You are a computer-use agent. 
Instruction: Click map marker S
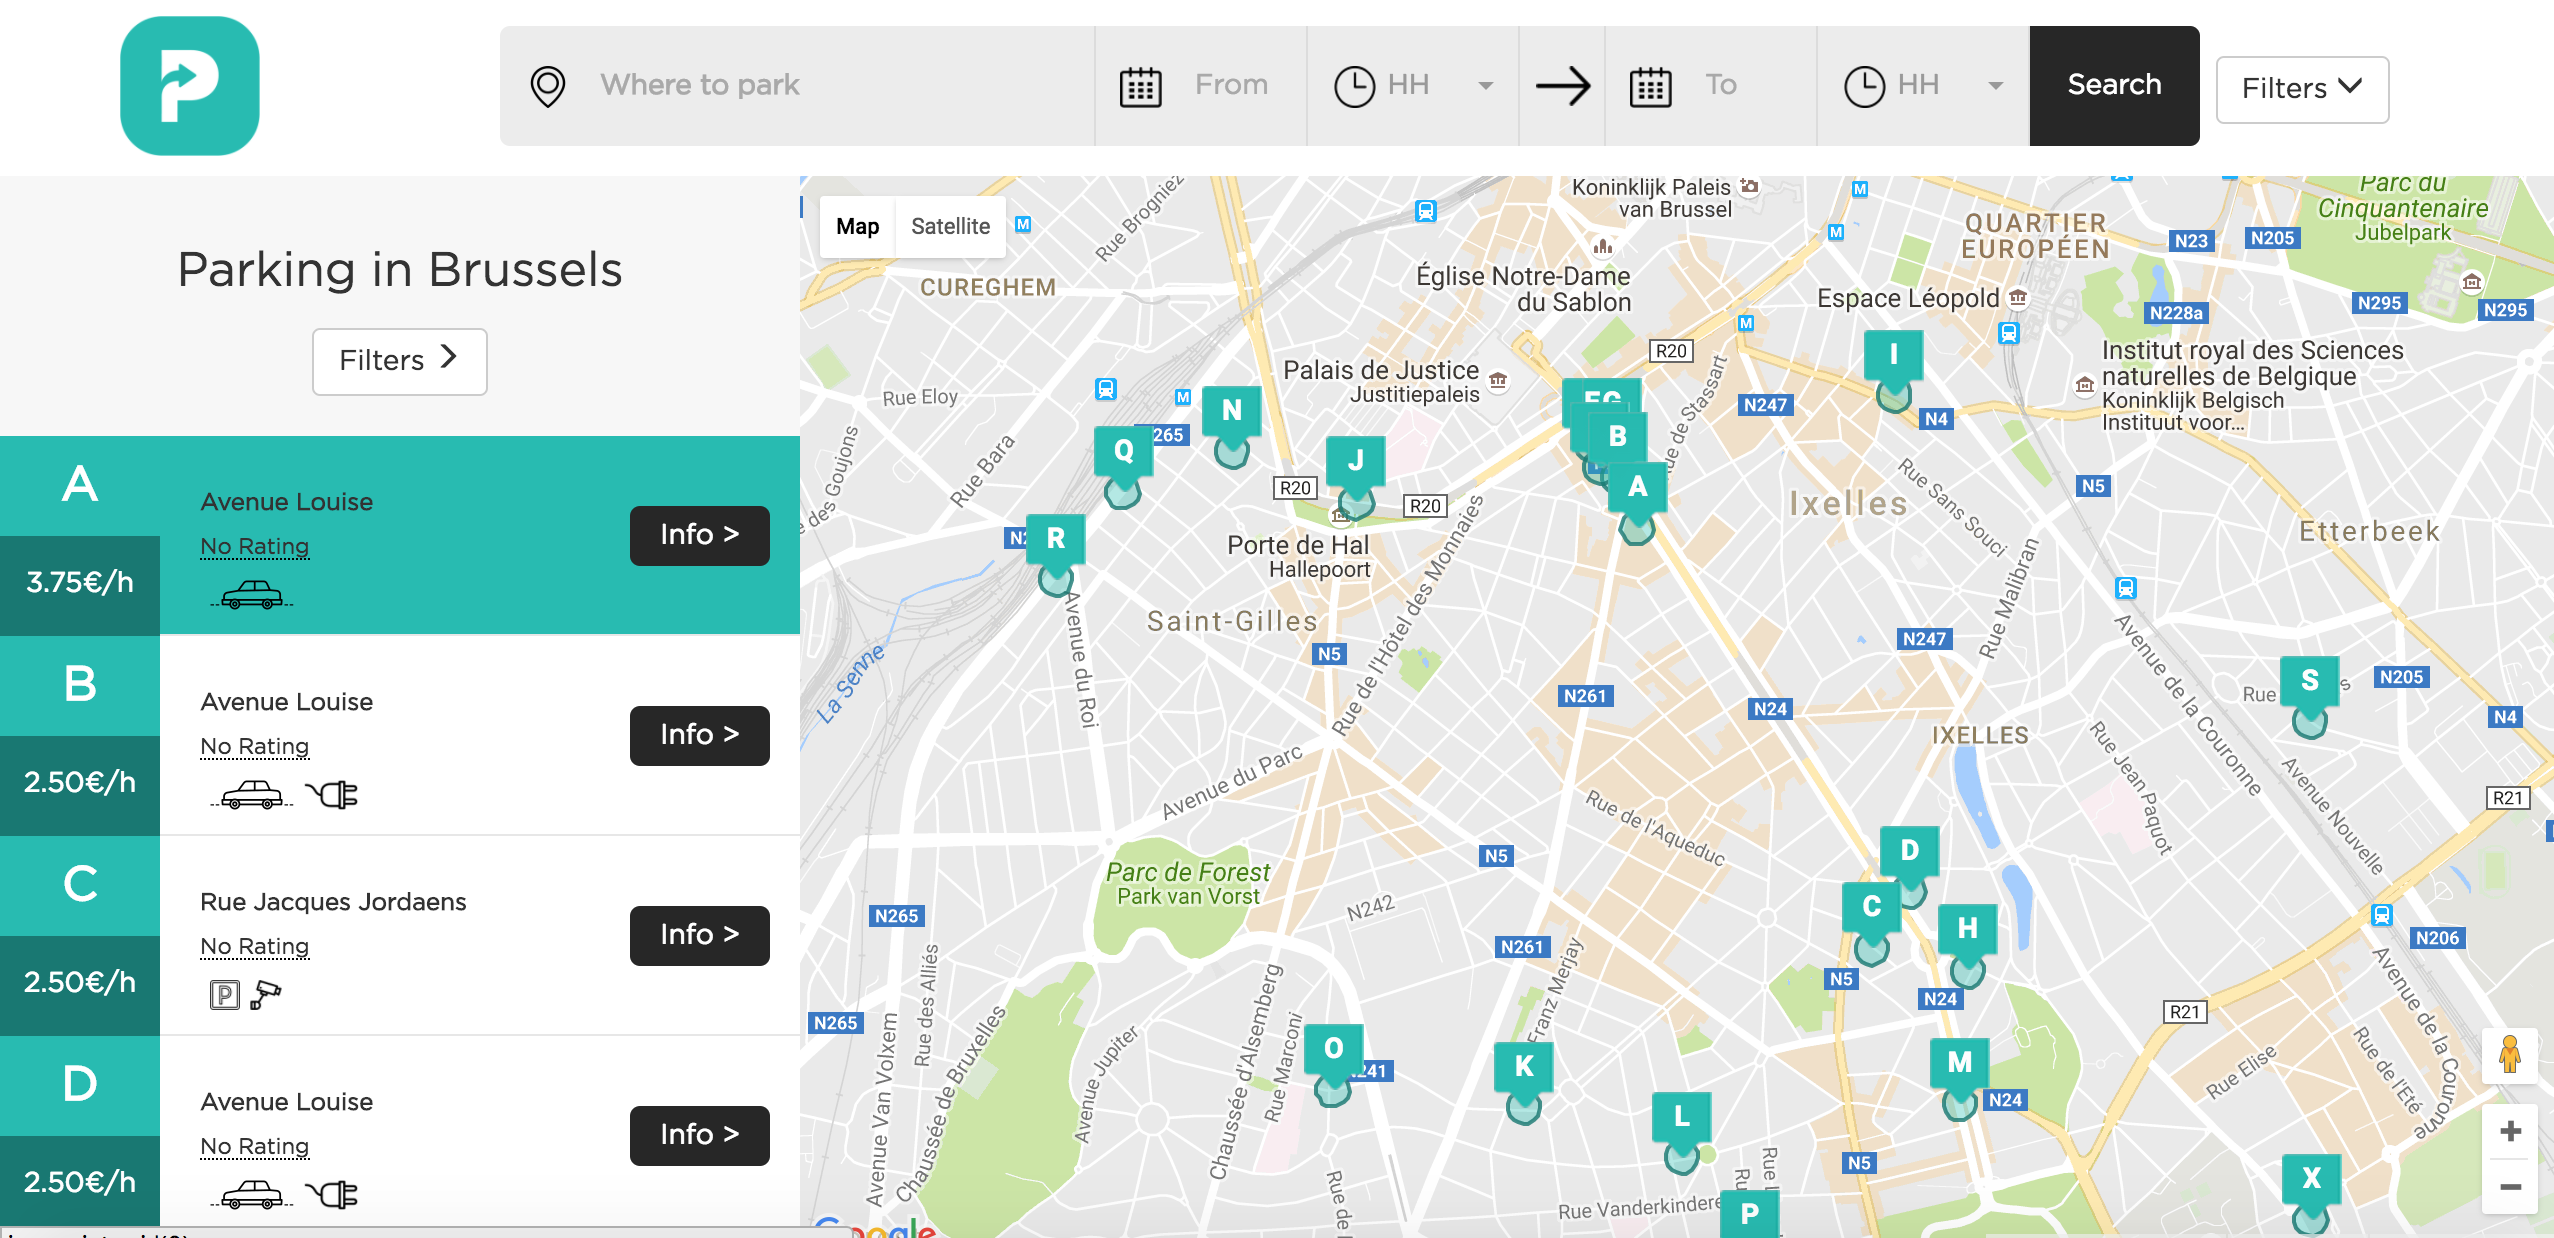pos(2309,697)
